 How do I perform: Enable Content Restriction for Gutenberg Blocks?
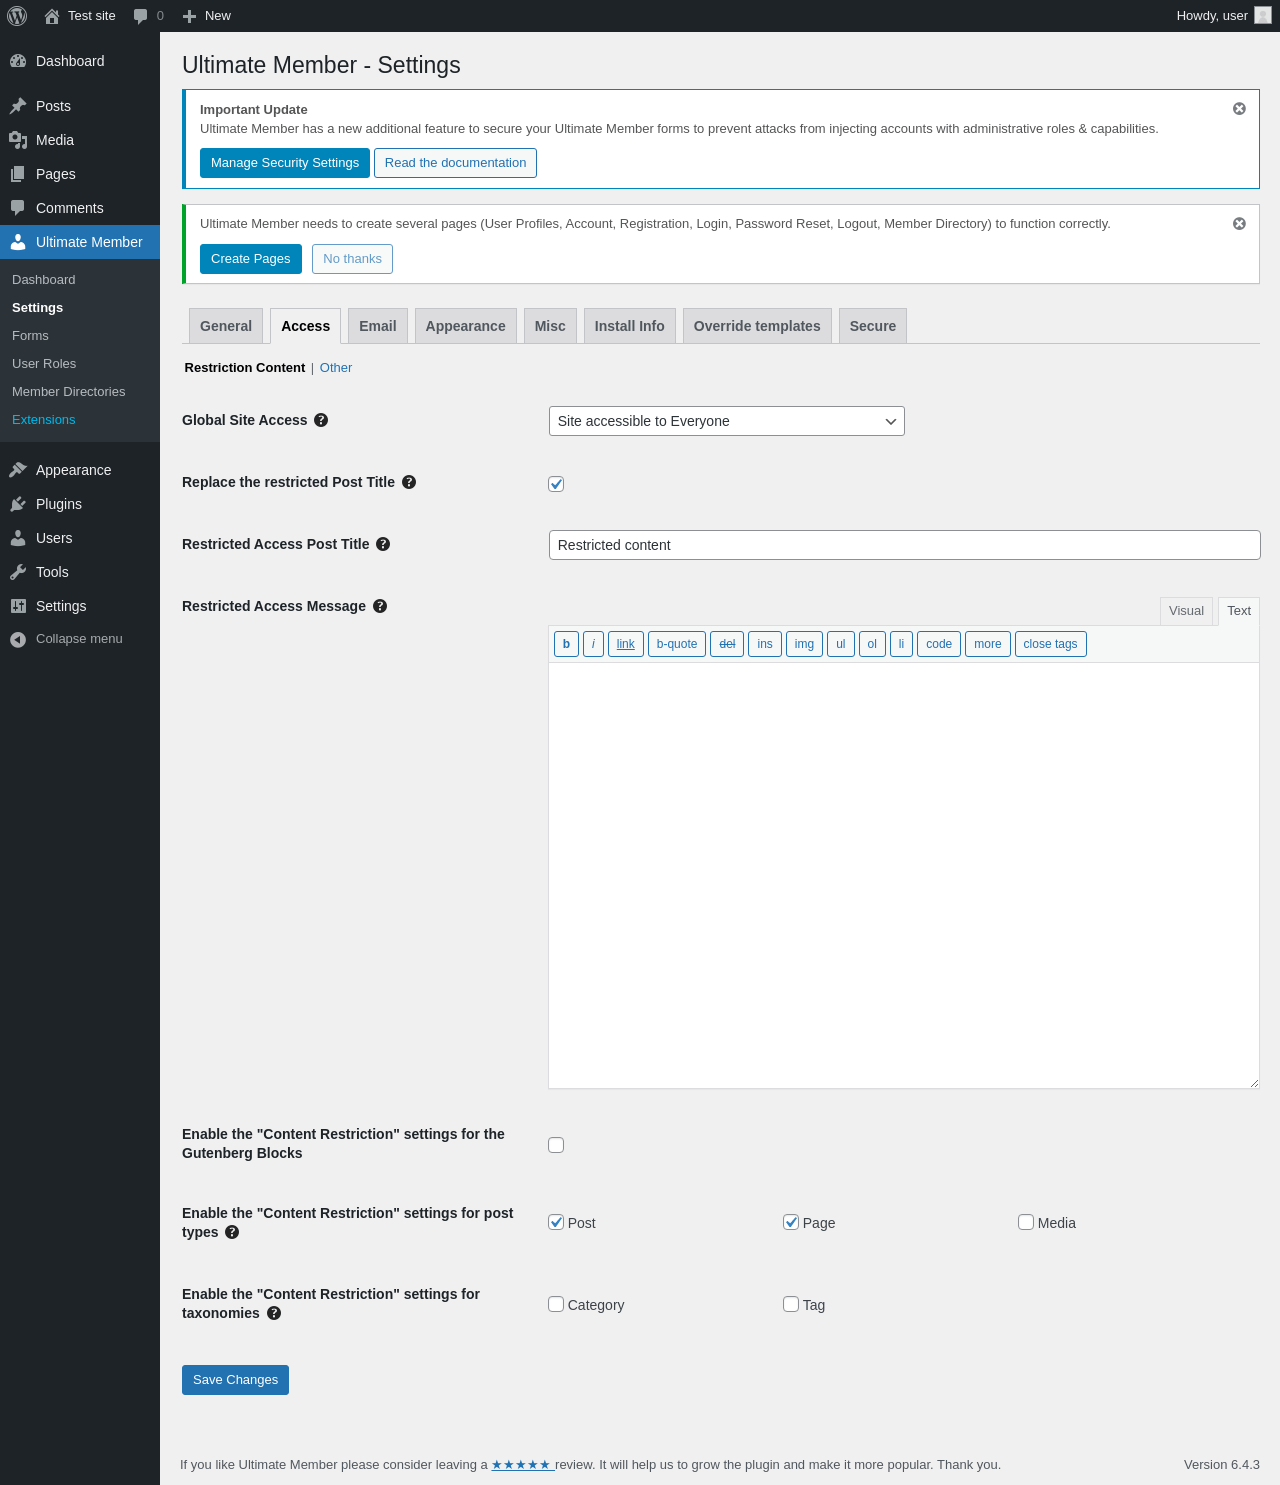pyautogui.click(x=556, y=1145)
